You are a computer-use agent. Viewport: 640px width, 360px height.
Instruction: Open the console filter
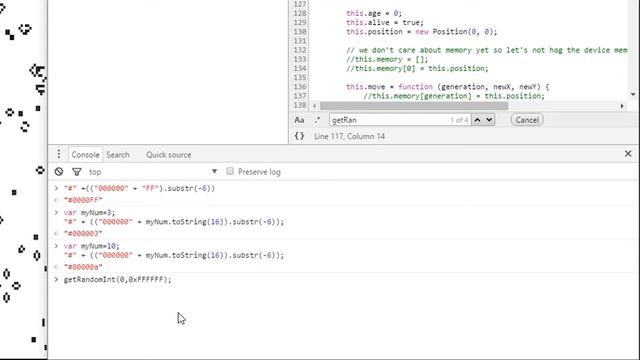point(77,172)
